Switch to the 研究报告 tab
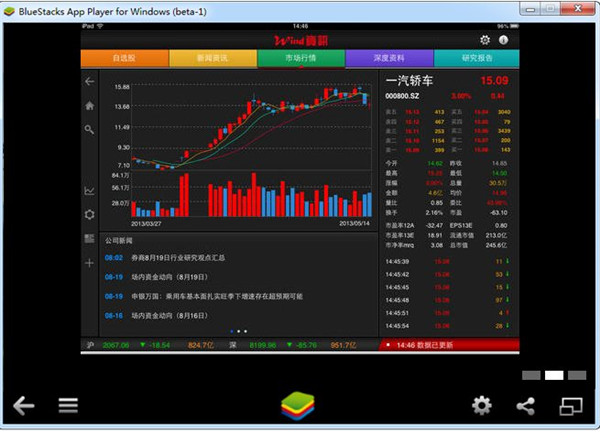The height and width of the screenshot is (432, 600). (477, 58)
